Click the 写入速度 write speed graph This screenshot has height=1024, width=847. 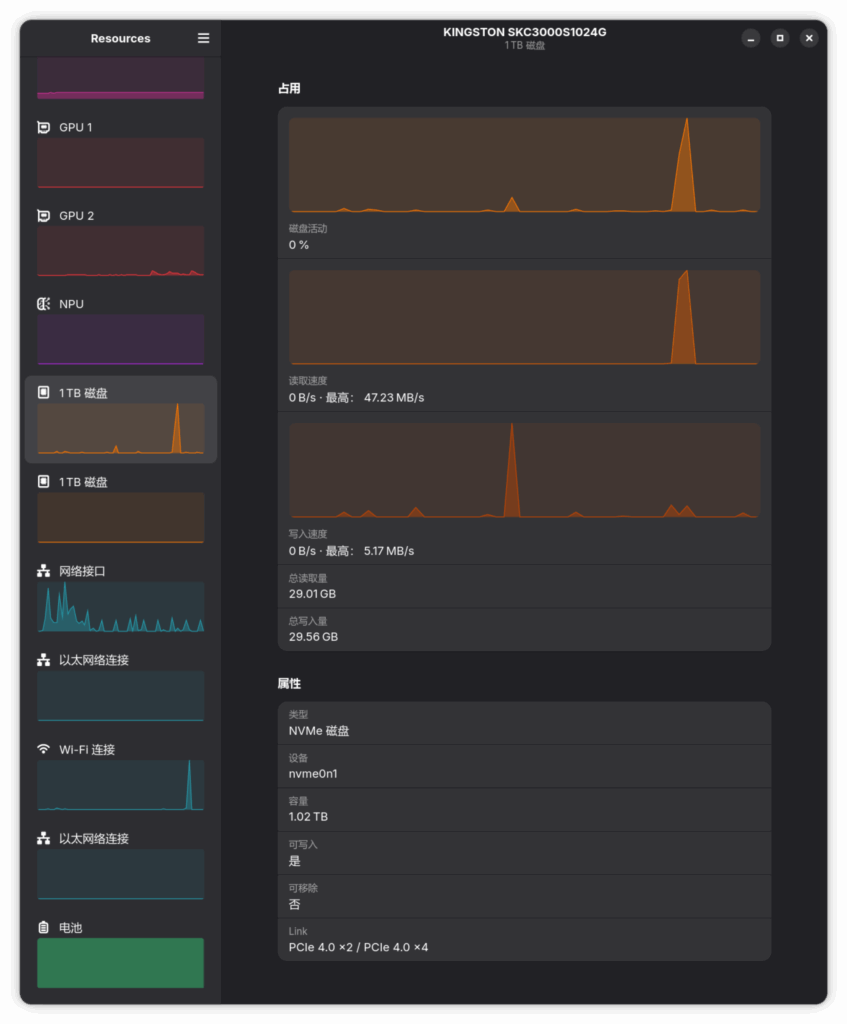[524, 470]
